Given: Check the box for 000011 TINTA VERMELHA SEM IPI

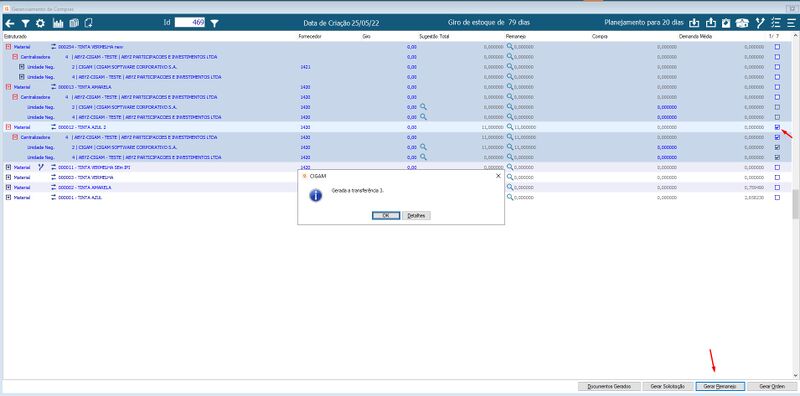Looking at the screenshot, I should pos(777,167).
